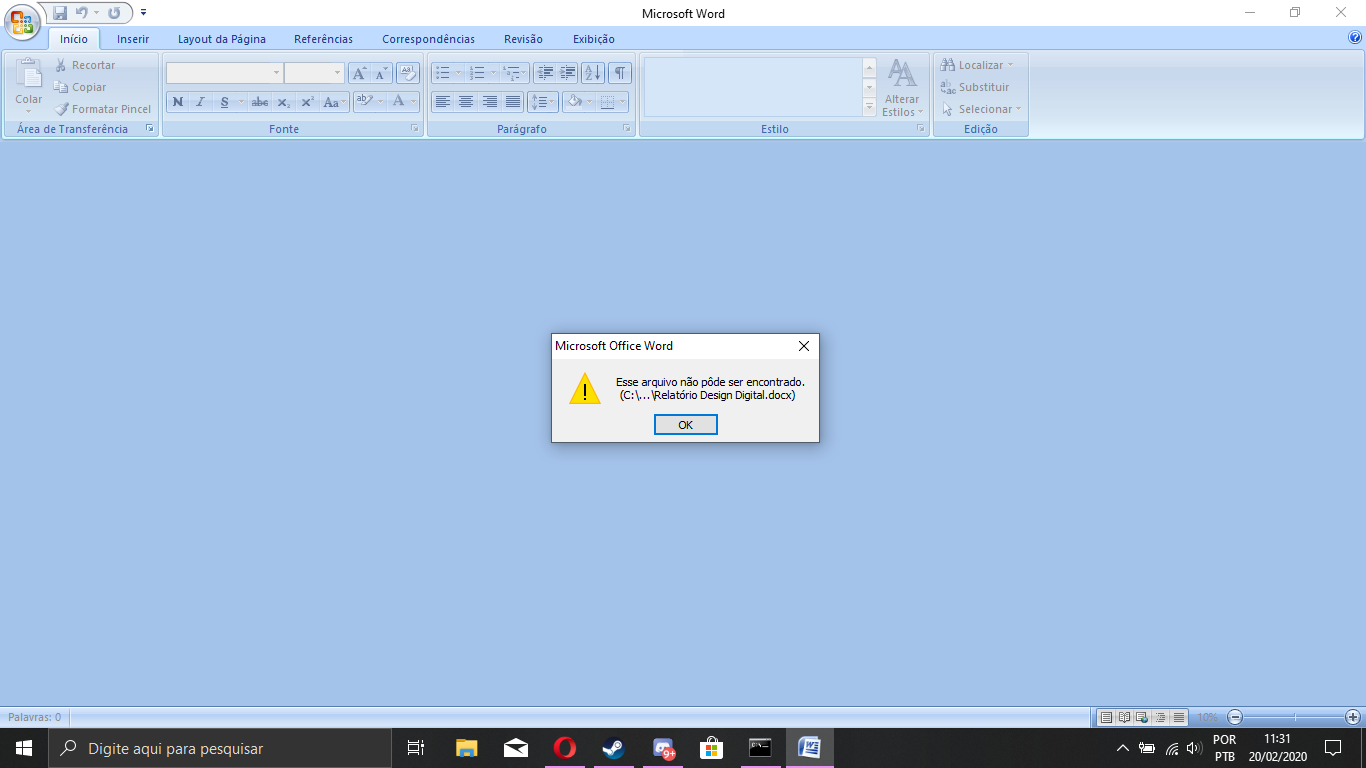Click the increase indent icon
The width and height of the screenshot is (1366, 768).
(568, 73)
